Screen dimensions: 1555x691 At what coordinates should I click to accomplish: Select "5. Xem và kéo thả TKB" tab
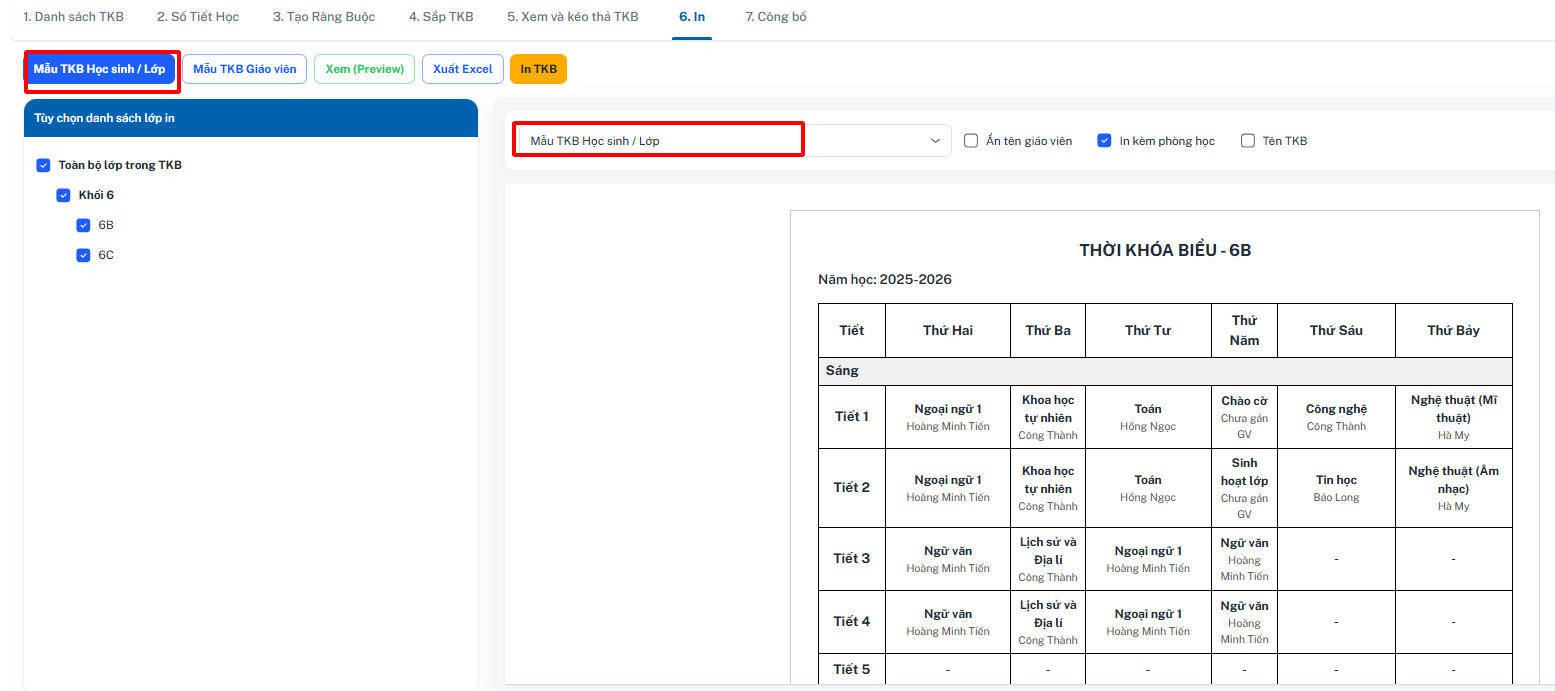click(x=572, y=17)
